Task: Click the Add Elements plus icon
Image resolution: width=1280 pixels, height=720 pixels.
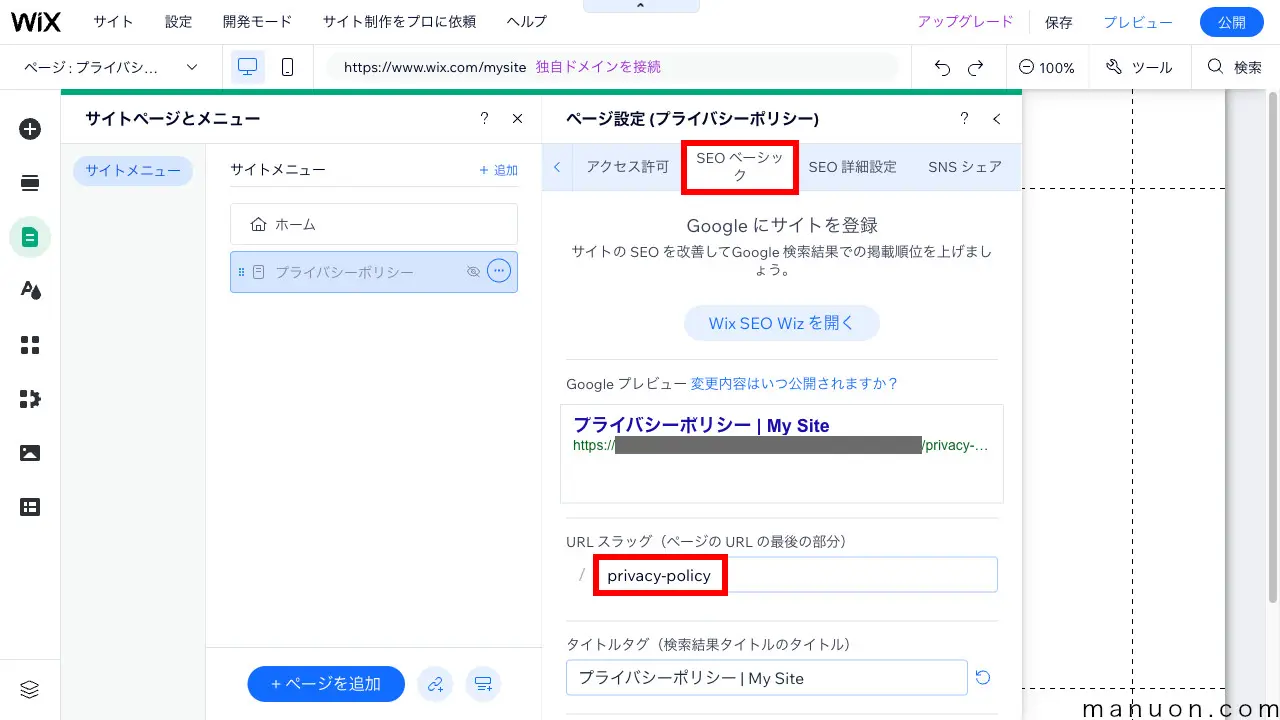Action: coord(30,129)
